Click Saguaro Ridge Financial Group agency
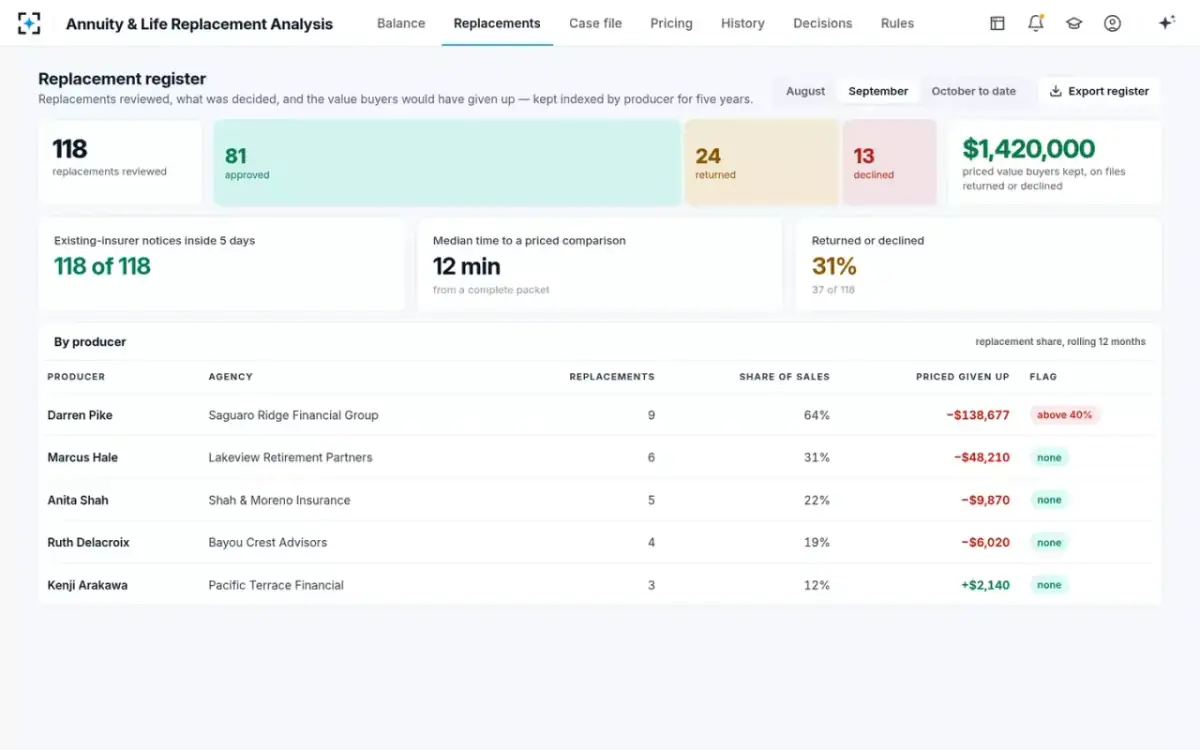The width and height of the screenshot is (1200, 750). pyautogui.click(x=293, y=415)
